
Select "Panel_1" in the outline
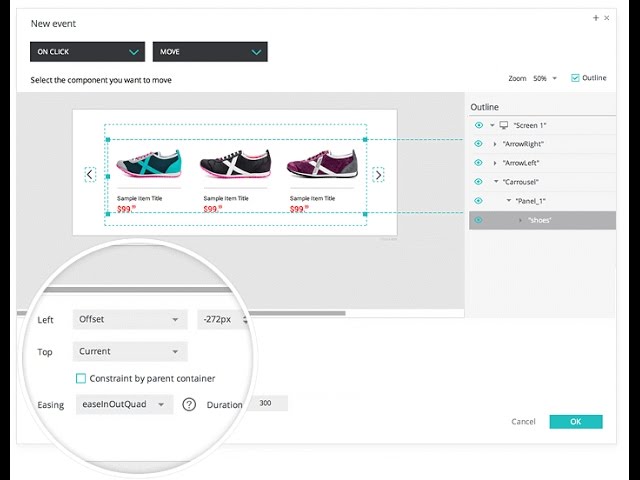click(530, 201)
